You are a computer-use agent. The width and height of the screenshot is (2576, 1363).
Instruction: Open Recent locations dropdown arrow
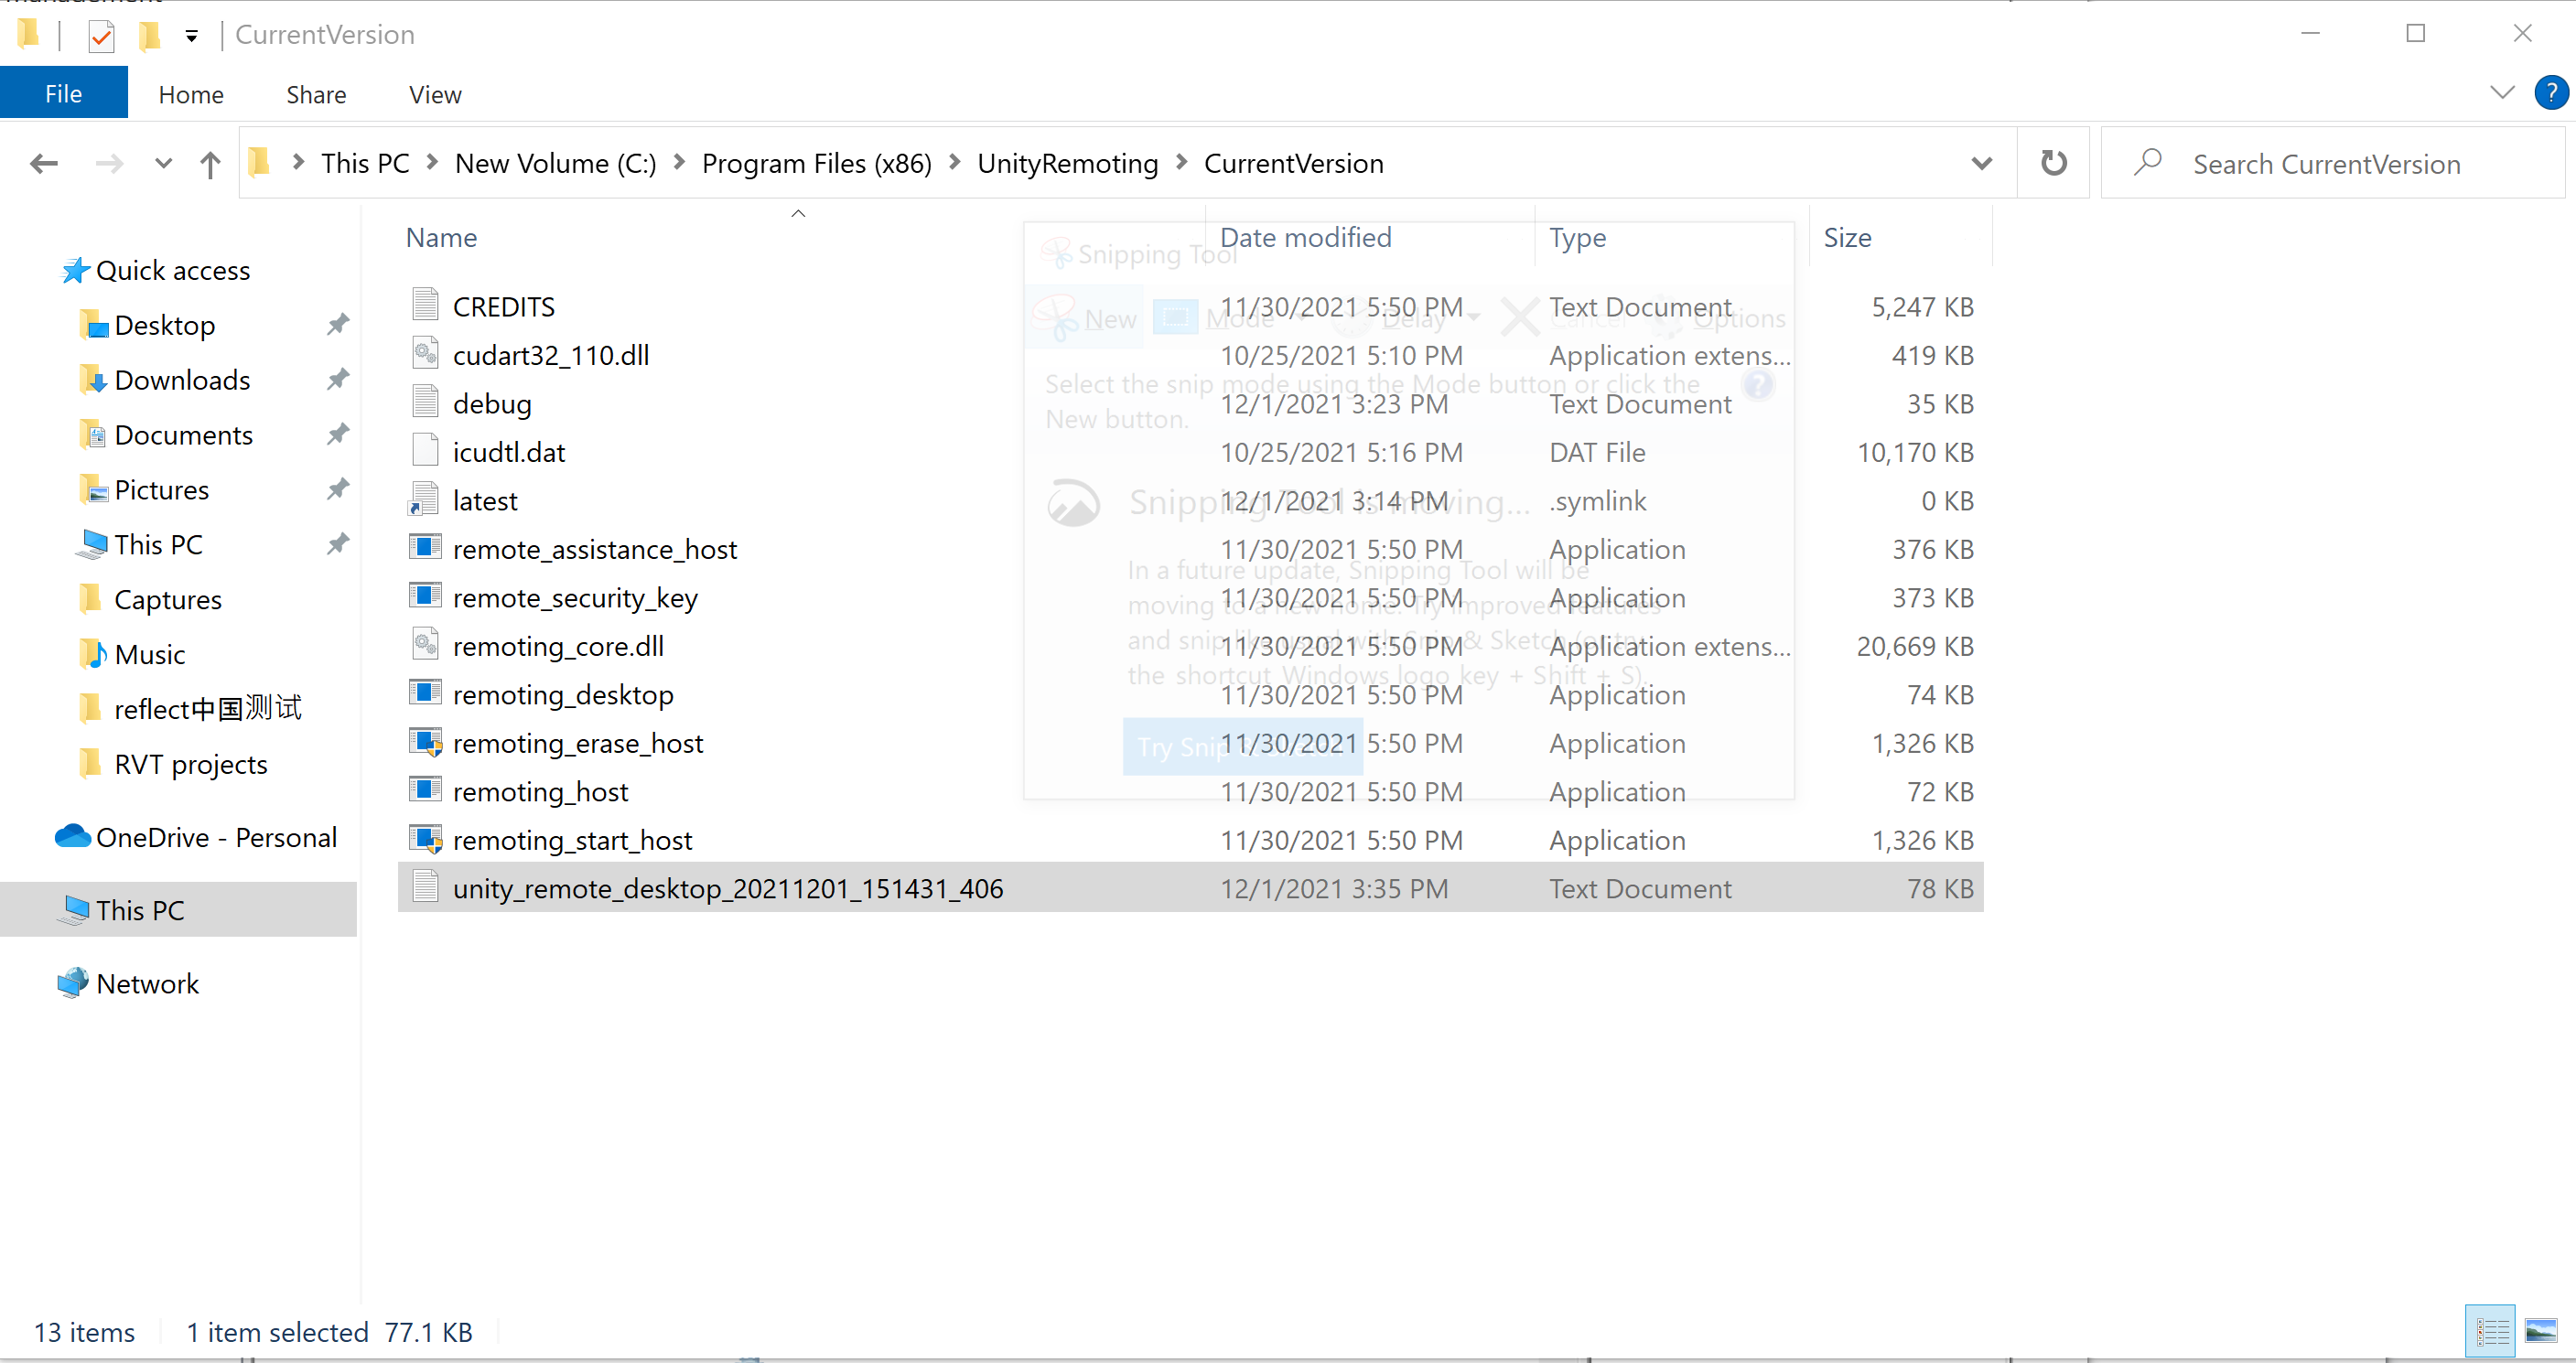163,164
